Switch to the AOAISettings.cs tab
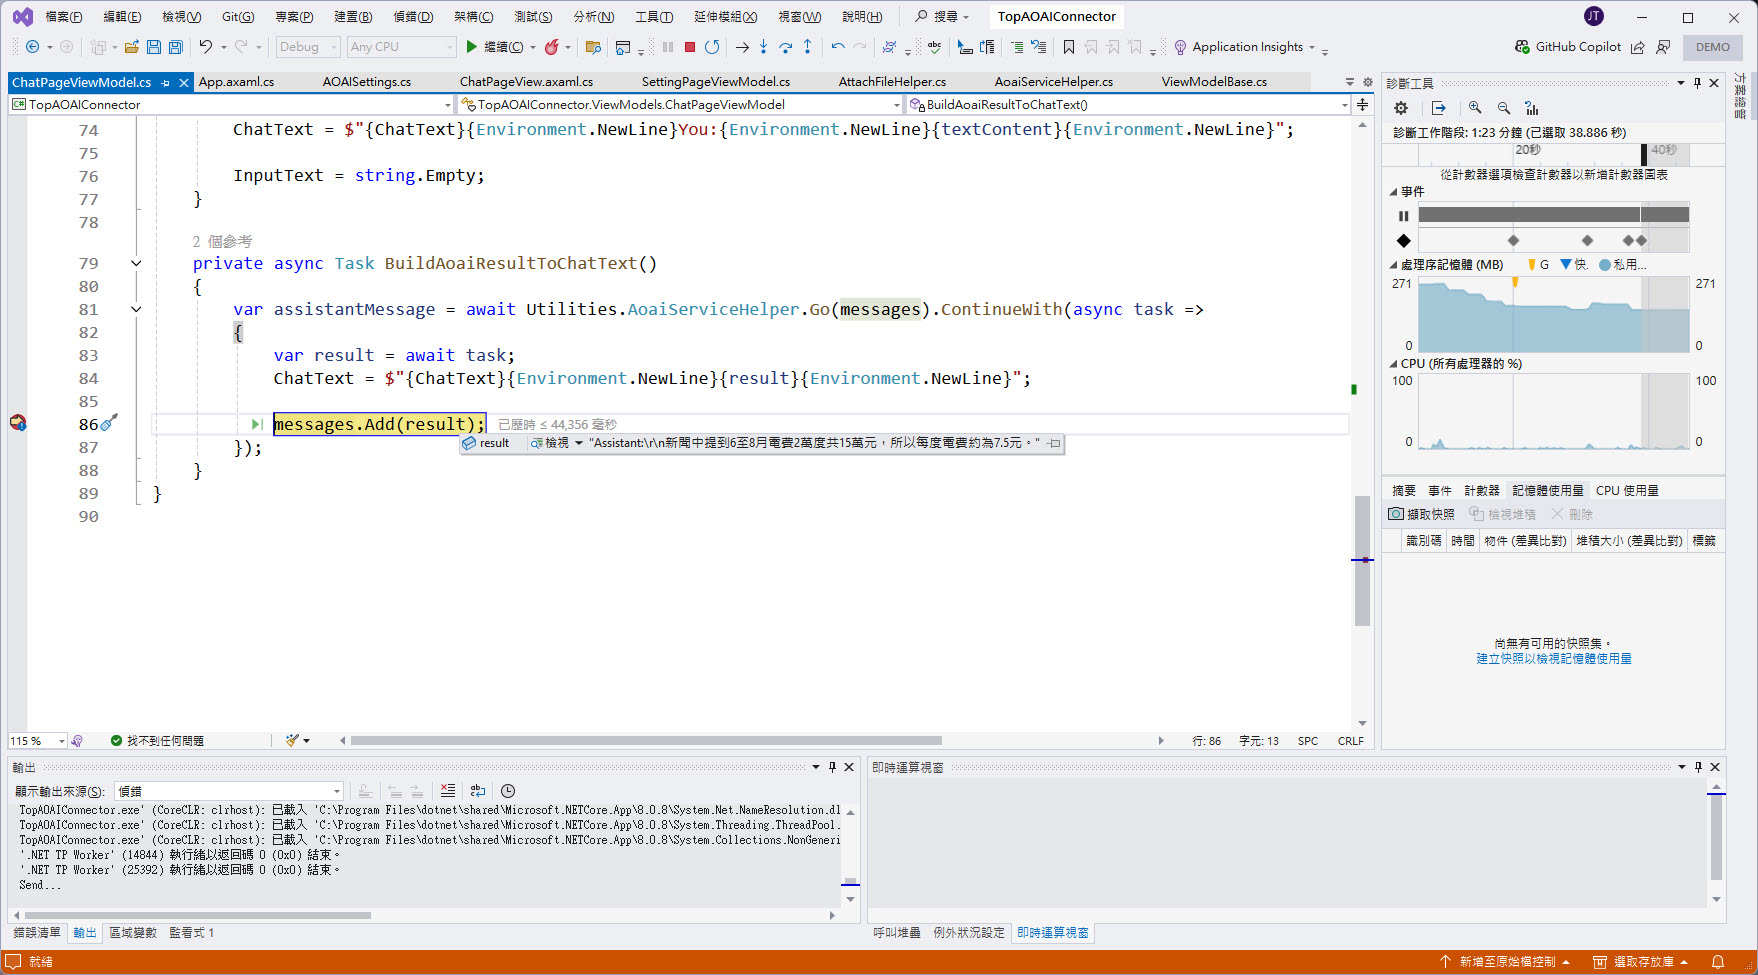 coord(367,82)
